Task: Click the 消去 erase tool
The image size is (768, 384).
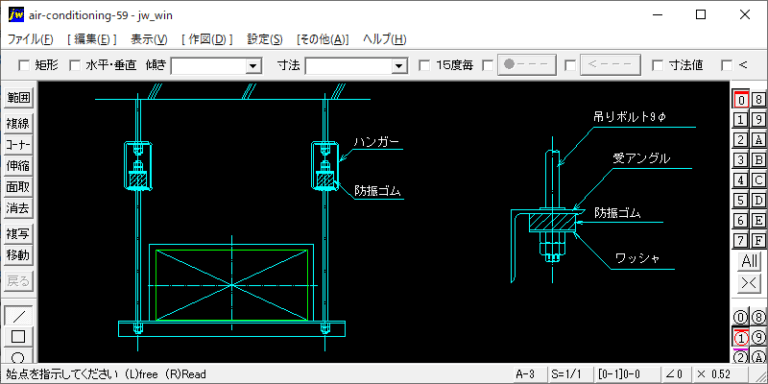Action: click(x=19, y=209)
